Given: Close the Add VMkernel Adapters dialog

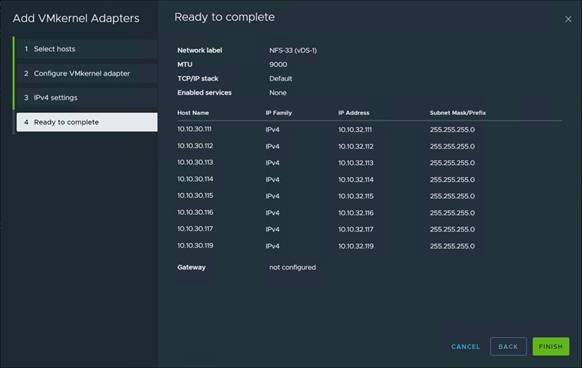Looking at the screenshot, I should tap(568, 19).
